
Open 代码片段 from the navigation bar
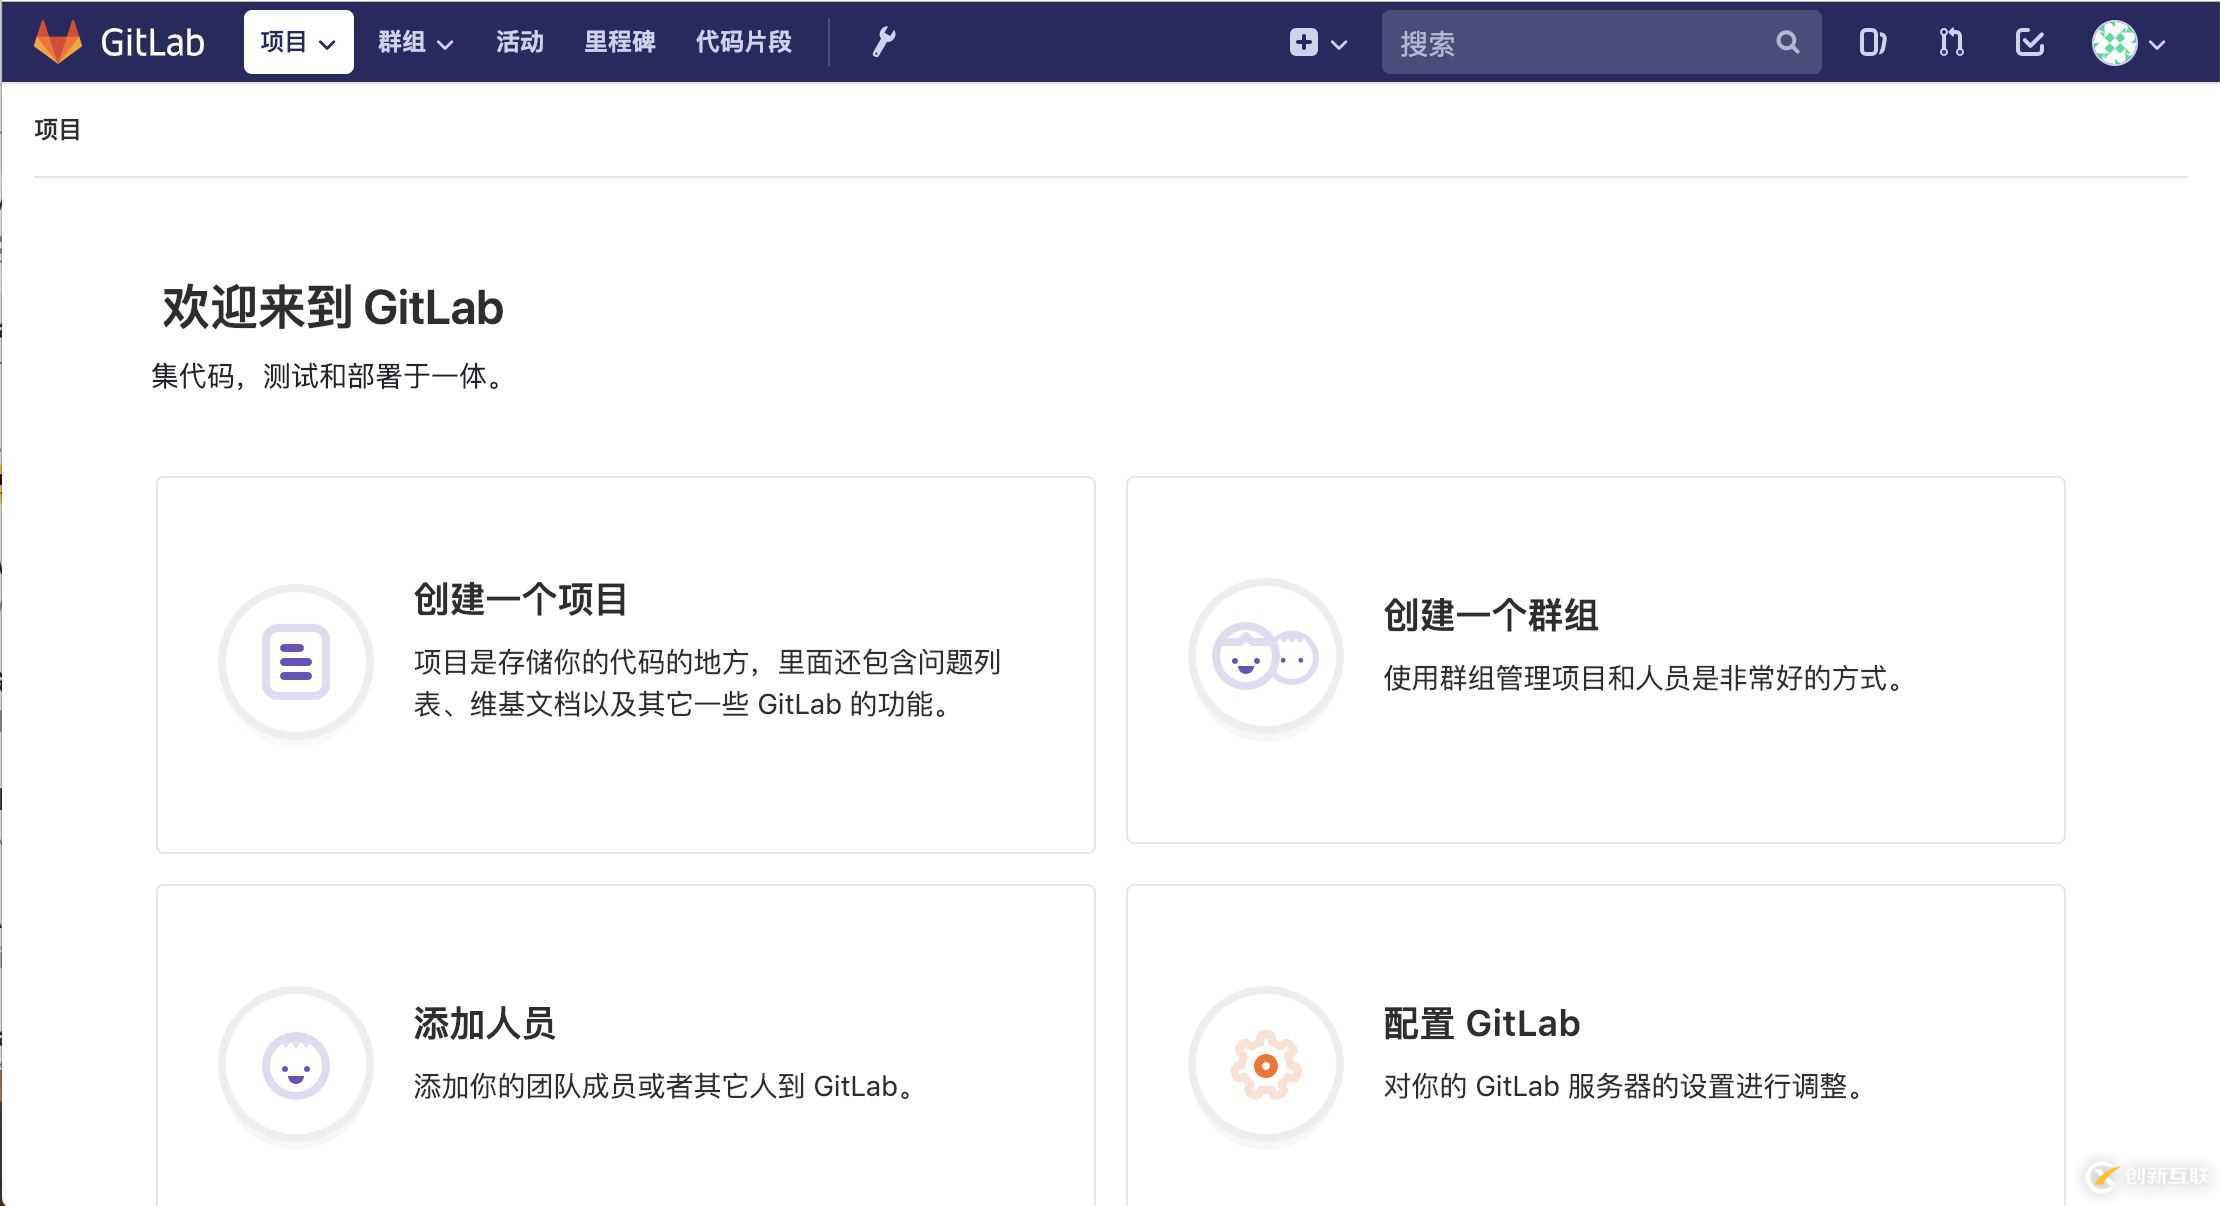(x=744, y=42)
